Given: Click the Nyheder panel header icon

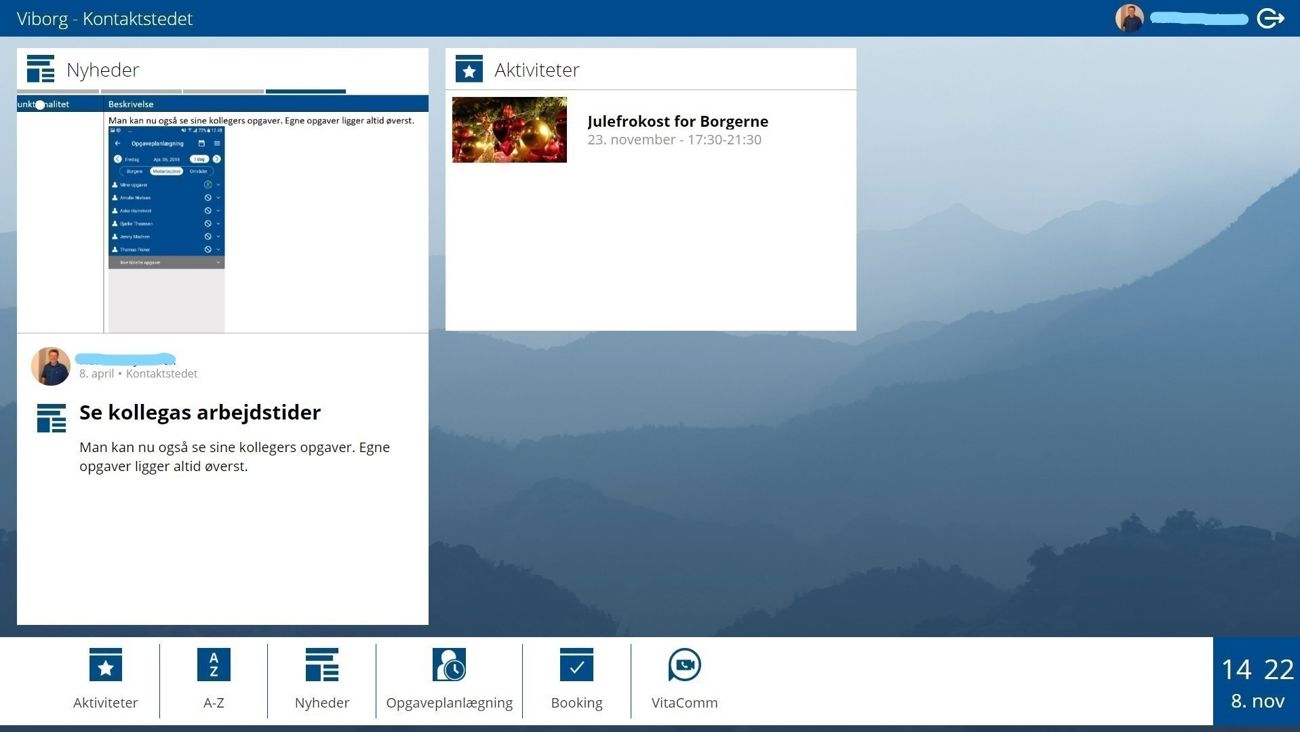Looking at the screenshot, I should point(40,69).
